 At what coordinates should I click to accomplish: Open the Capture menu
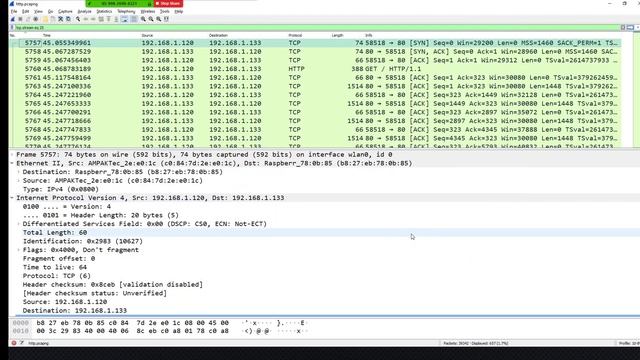point(65,11)
